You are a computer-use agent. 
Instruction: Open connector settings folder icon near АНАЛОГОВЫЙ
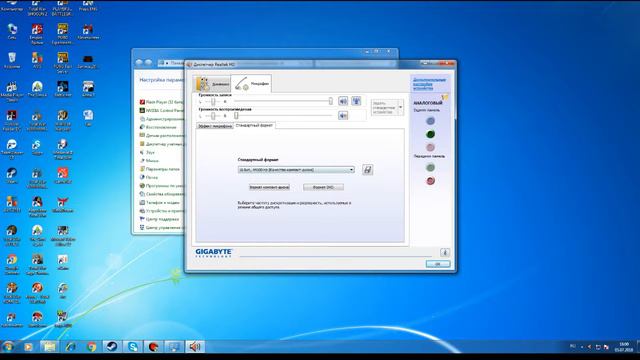click(445, 97)
